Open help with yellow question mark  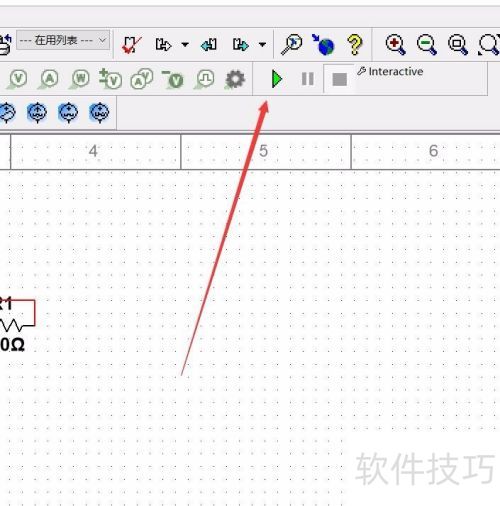pyautogui.click(x=354, y=44)
